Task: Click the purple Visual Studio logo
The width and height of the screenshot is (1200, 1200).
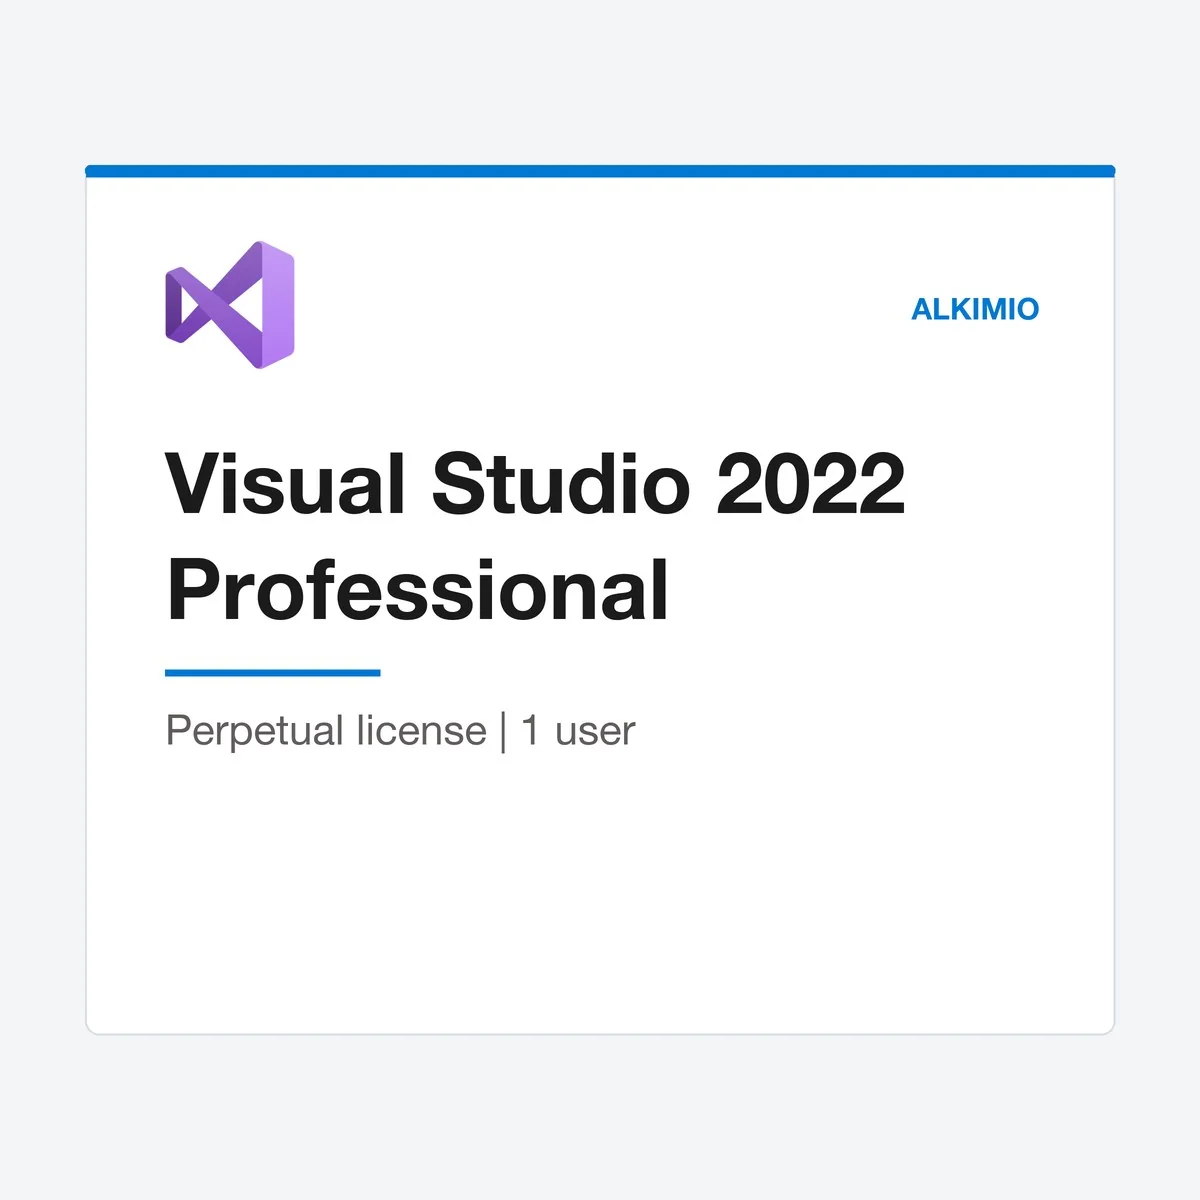Action: pos(230,305)
